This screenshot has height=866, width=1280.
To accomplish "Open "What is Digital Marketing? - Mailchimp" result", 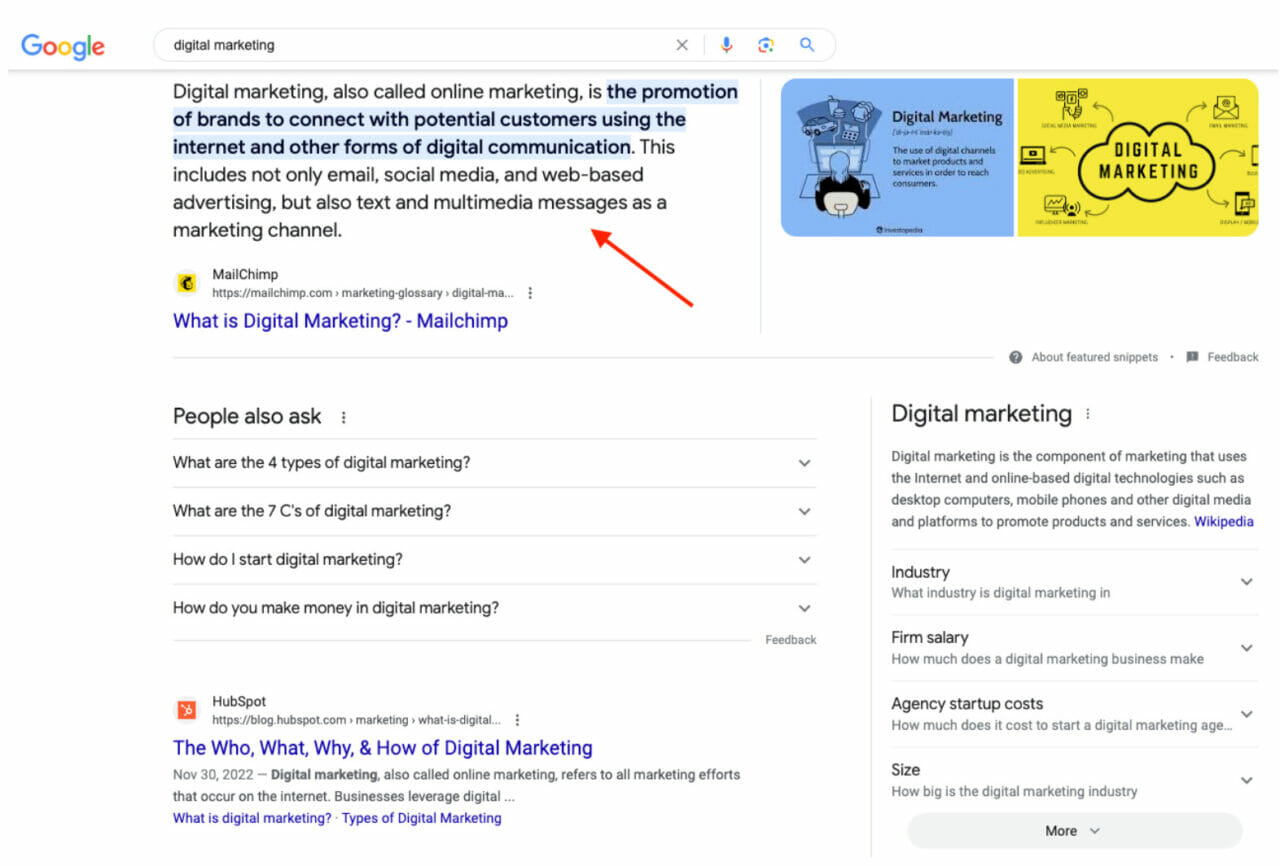I will pos(340,320).
